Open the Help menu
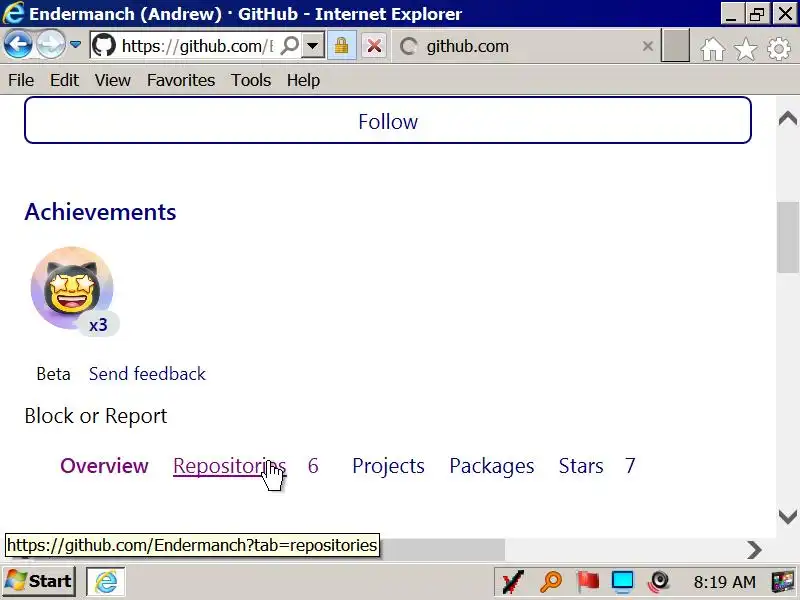This screenshot has width=800, height=600. (x=303, y=80)
